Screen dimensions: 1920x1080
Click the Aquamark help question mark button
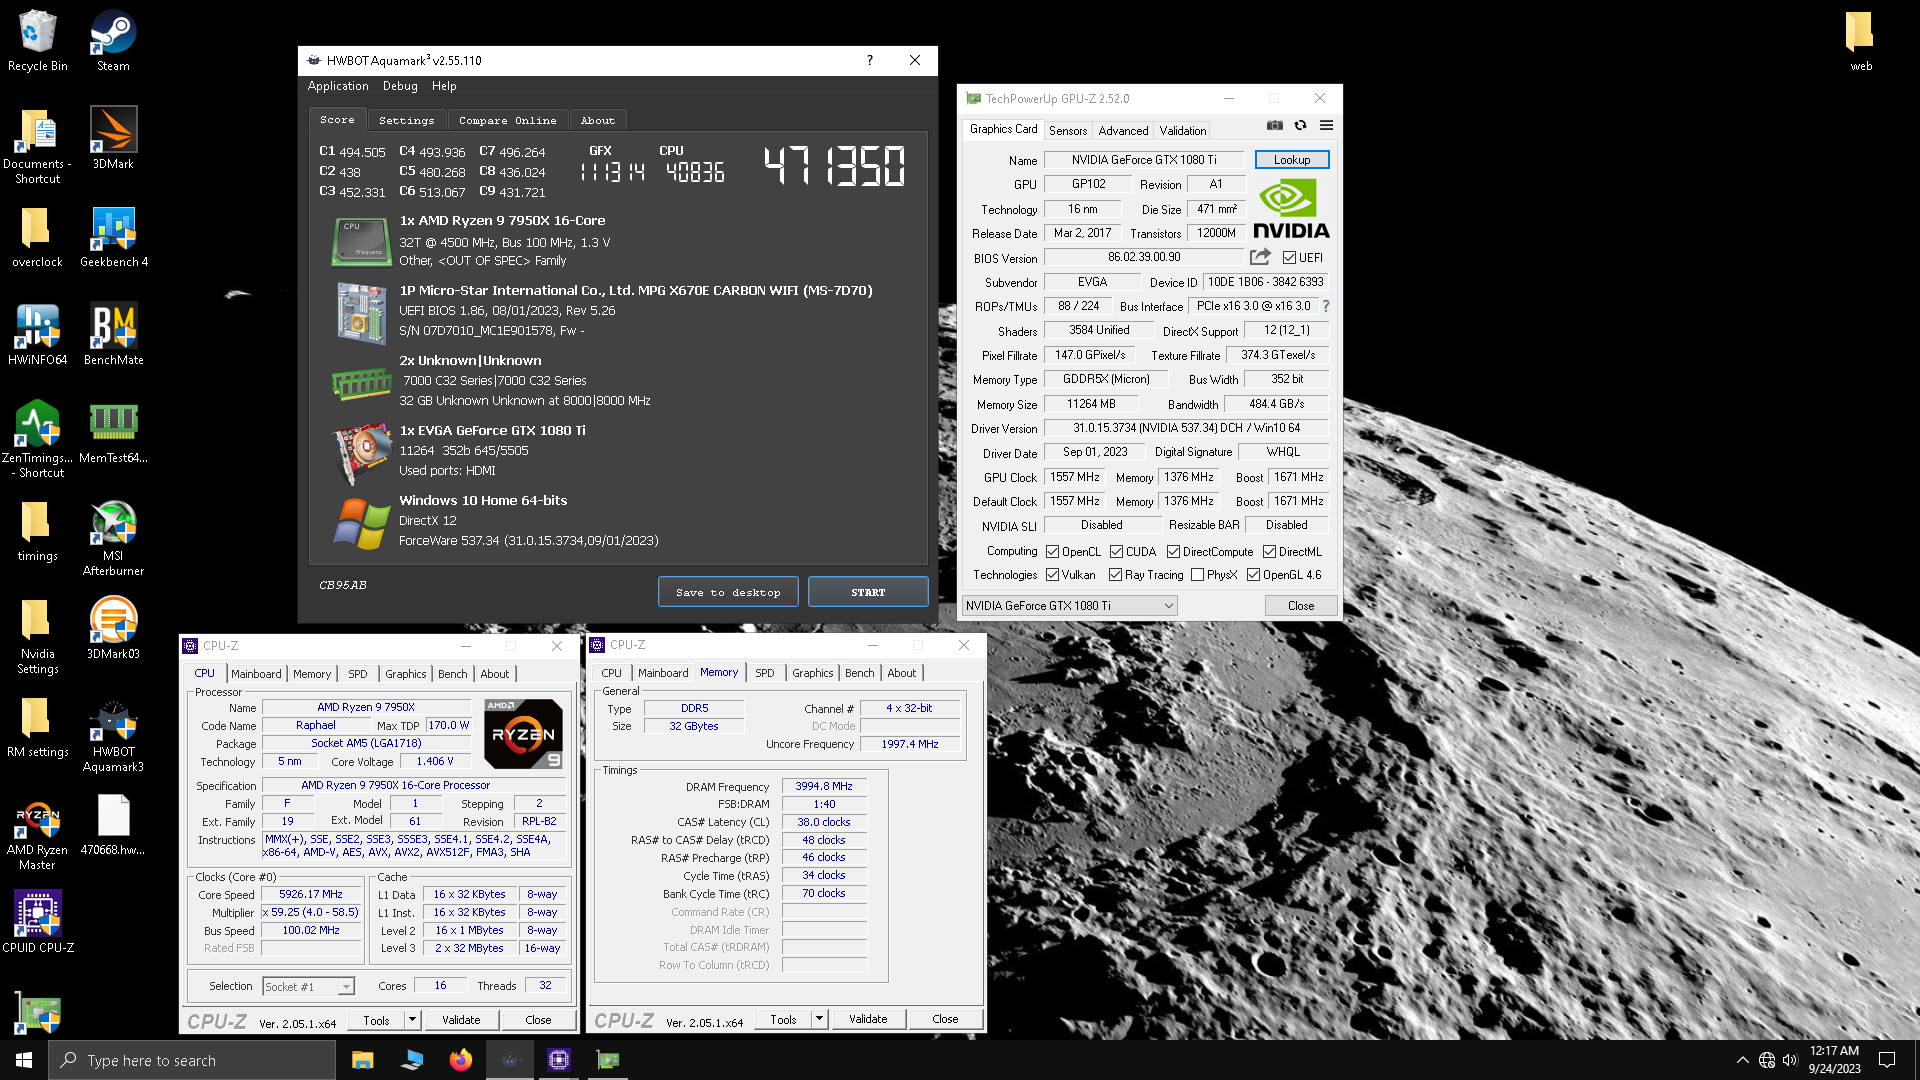coord(869,60)
